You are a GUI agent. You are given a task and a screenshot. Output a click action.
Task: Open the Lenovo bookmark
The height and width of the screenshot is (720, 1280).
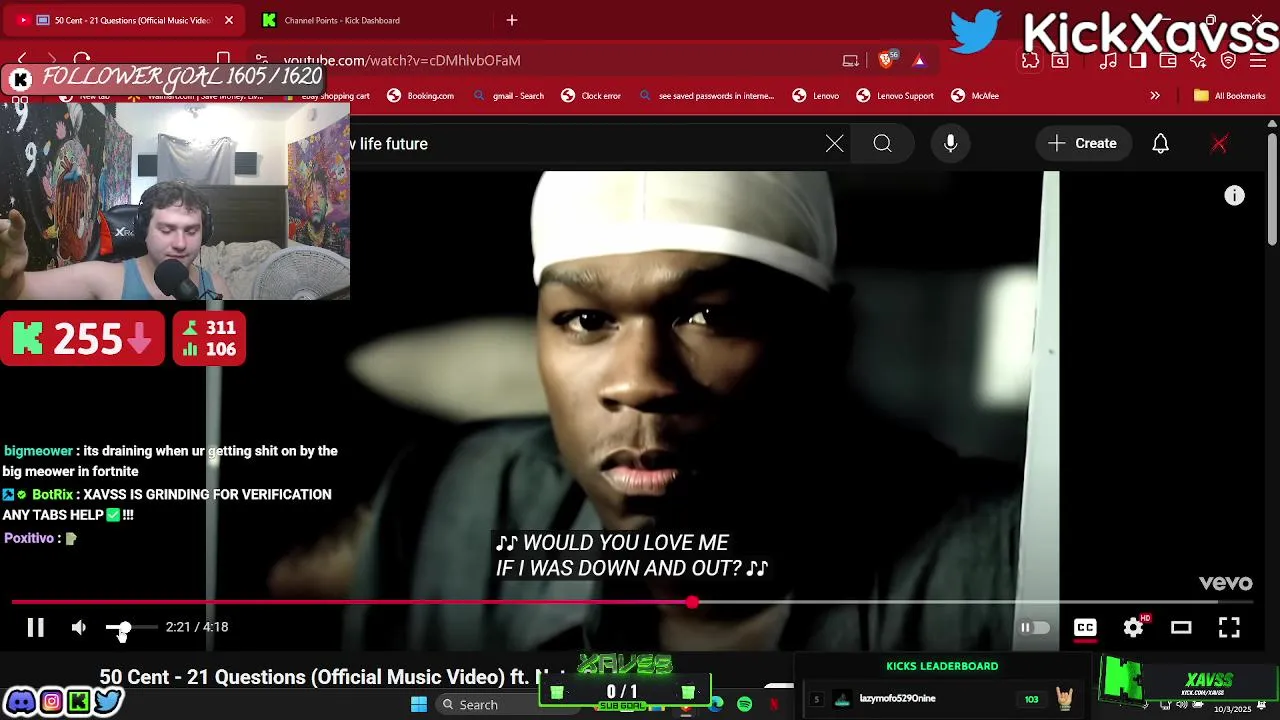point(816,96)
